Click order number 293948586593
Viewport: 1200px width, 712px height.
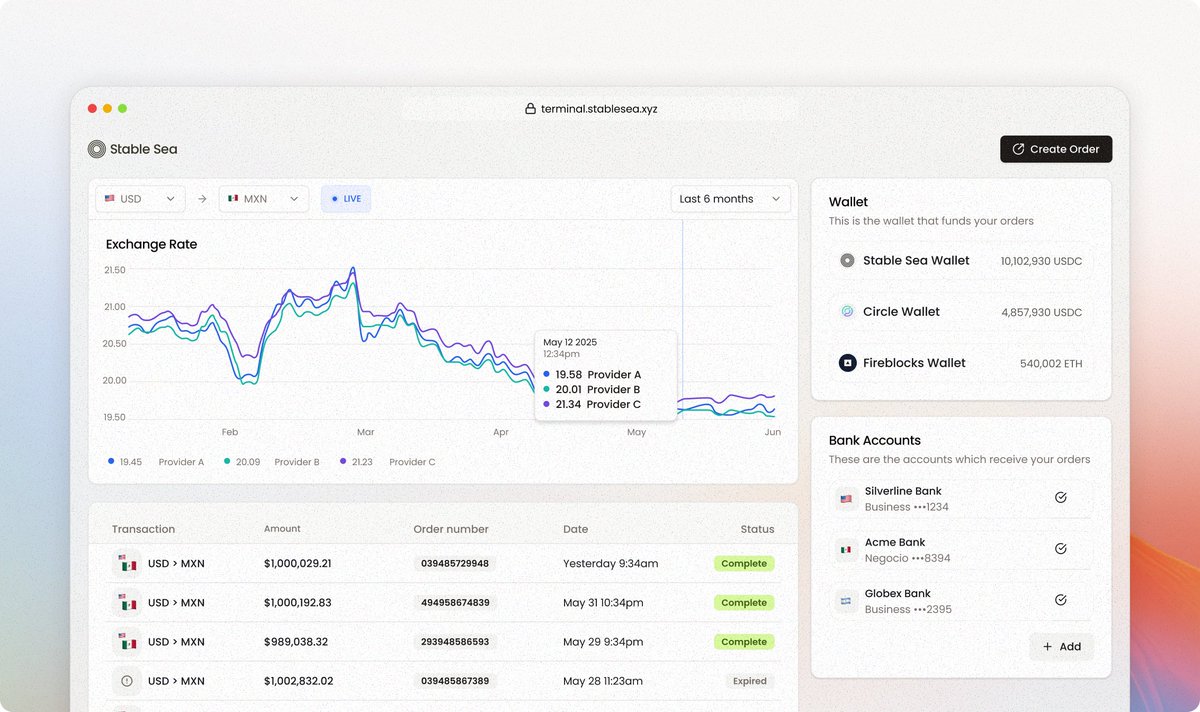(x=455, y=641)
